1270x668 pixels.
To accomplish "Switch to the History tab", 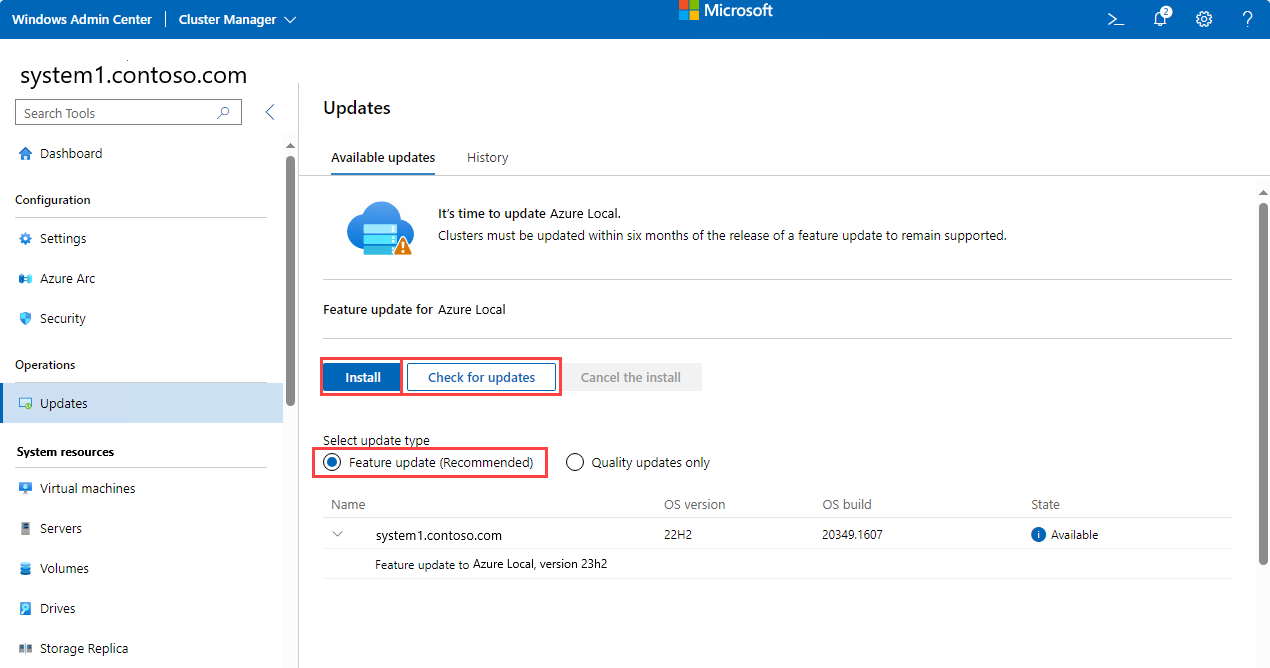I will click(487, 157).
